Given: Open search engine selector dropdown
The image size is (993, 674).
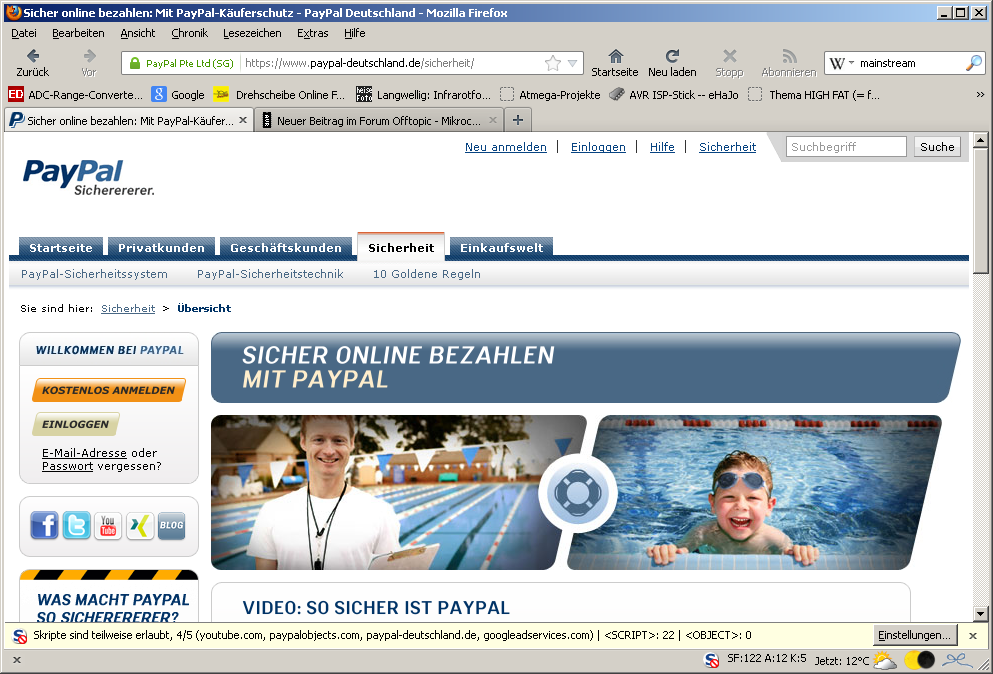Looking at the screenshot, I should click(842, 63).
